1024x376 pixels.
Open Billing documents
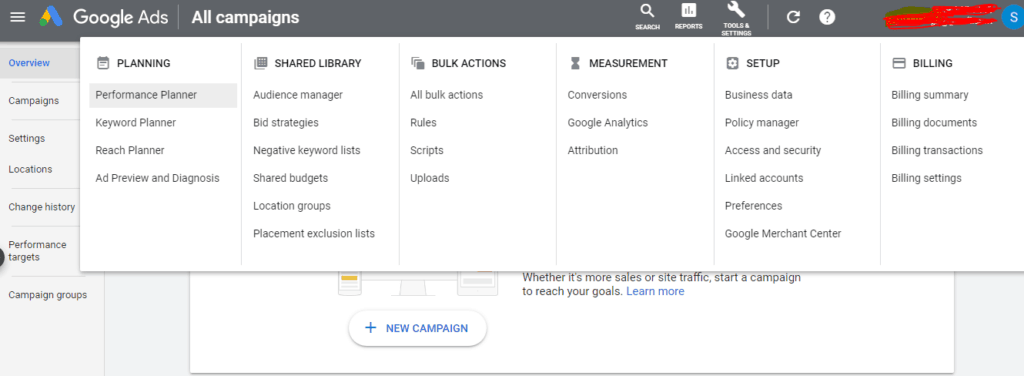[x=934, y=123]
